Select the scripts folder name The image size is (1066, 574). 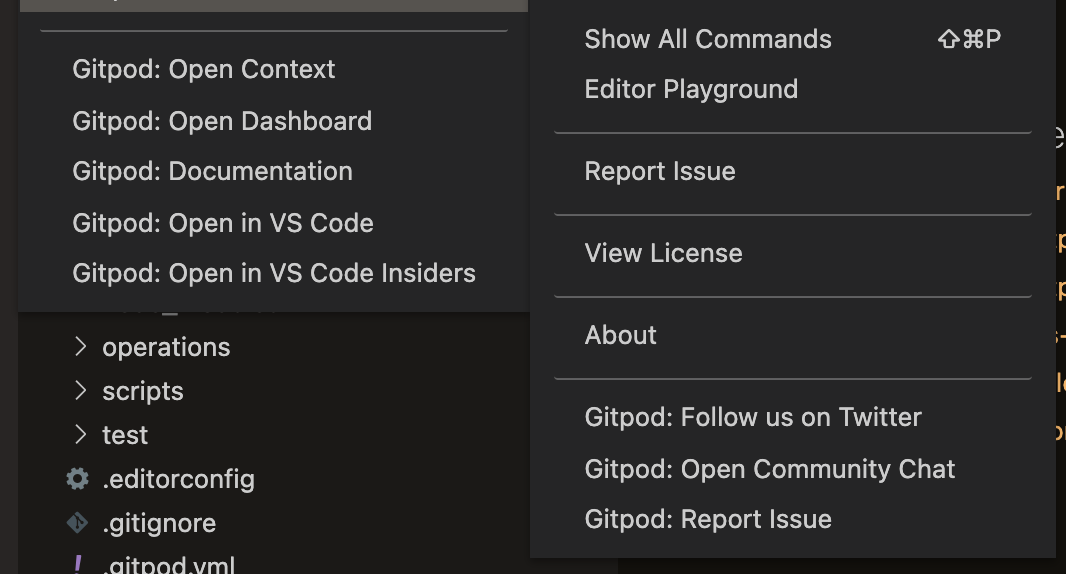coord(143,392)
